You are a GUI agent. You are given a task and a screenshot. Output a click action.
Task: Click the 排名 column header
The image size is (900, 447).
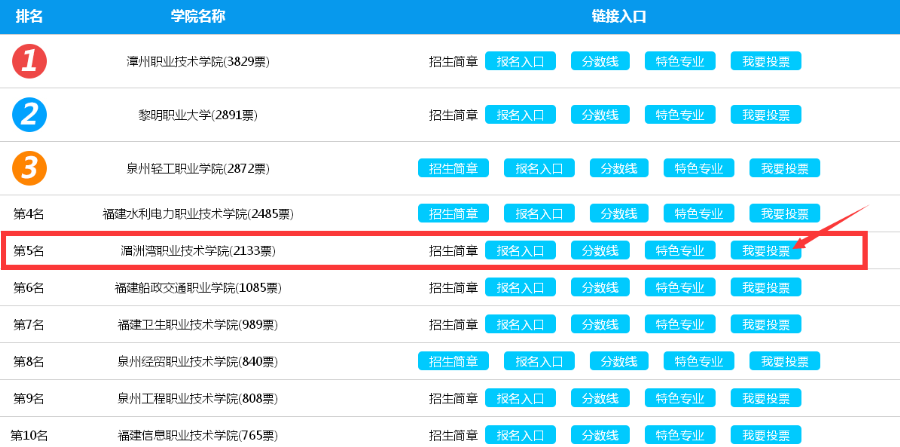pyautogui.click(x=29, y=16)
